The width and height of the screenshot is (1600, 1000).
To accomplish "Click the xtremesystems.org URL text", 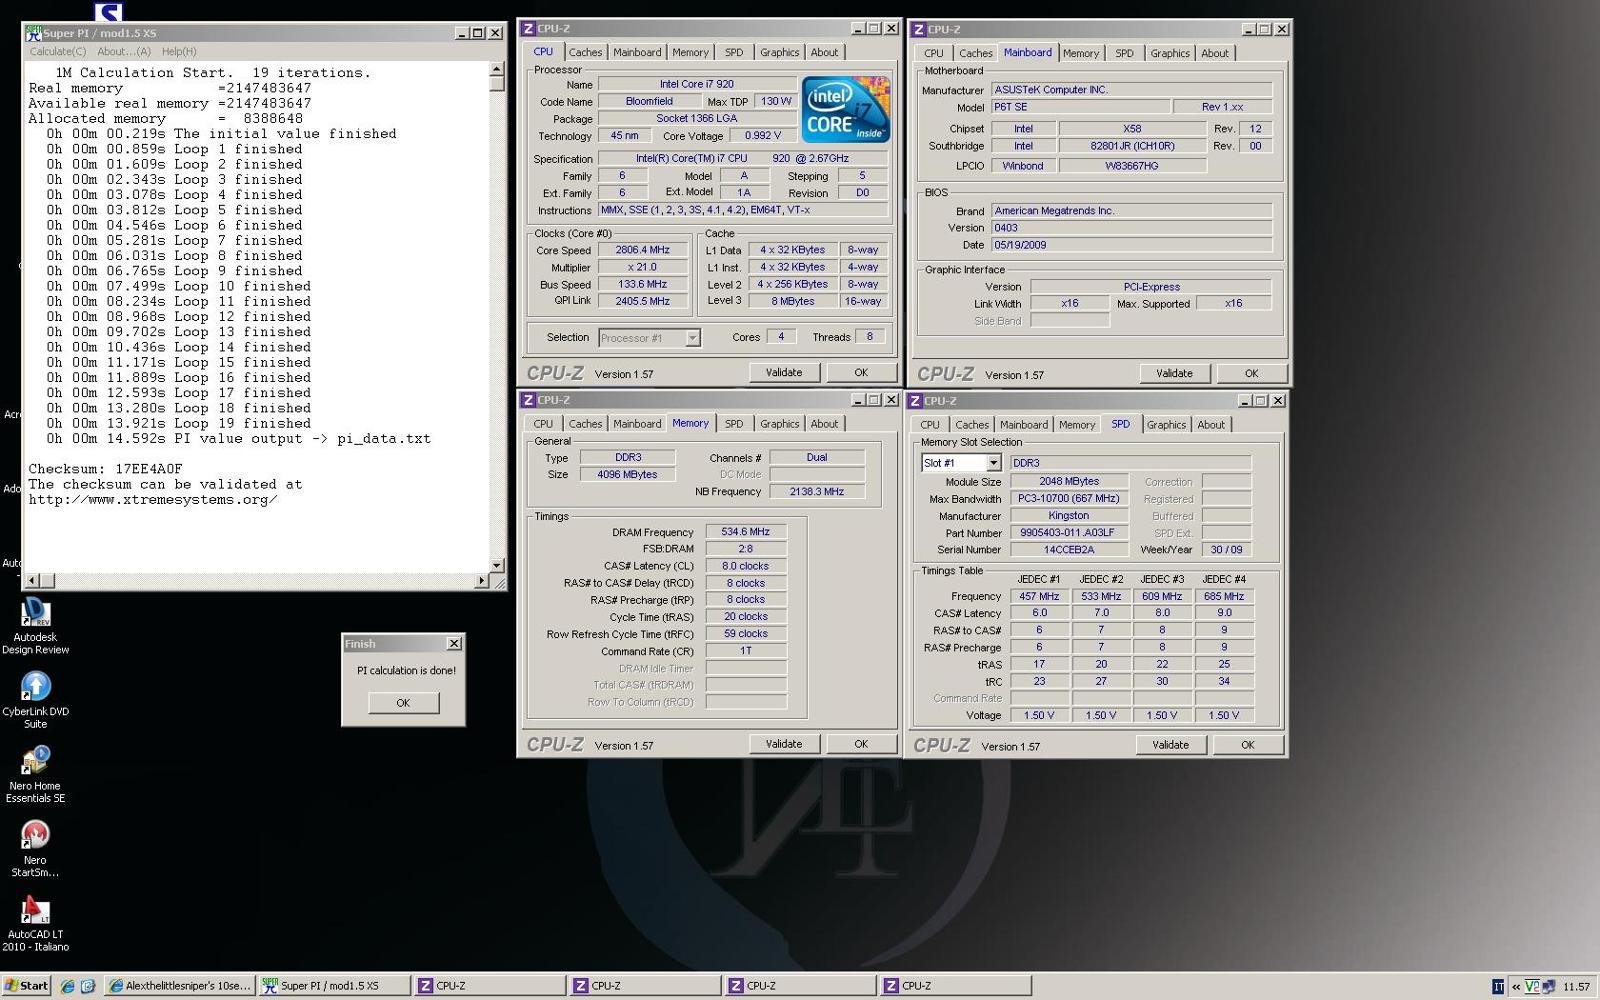I will click(152, 500).
